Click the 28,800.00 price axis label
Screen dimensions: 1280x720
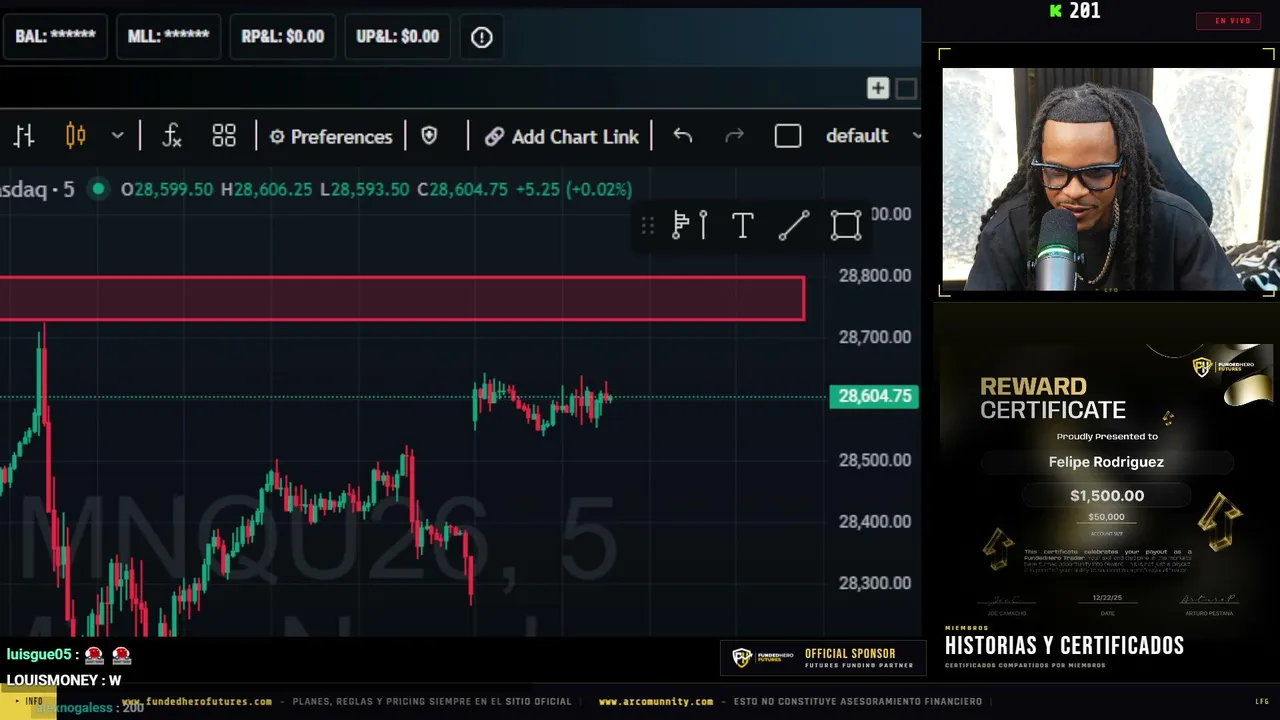[x=875, y=275]
